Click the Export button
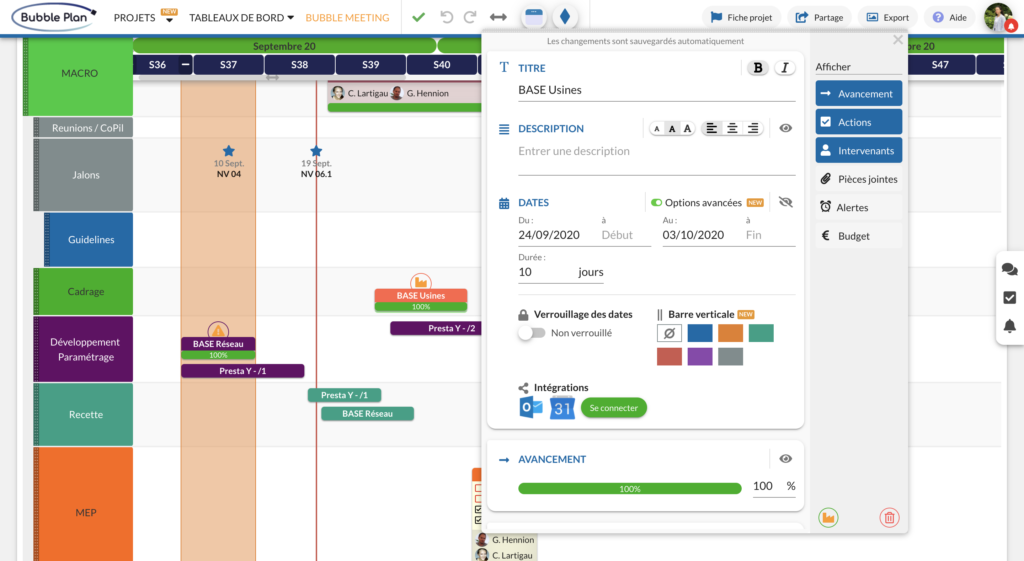The width and height of the screenshot is (1024, 561). [887, 17]
